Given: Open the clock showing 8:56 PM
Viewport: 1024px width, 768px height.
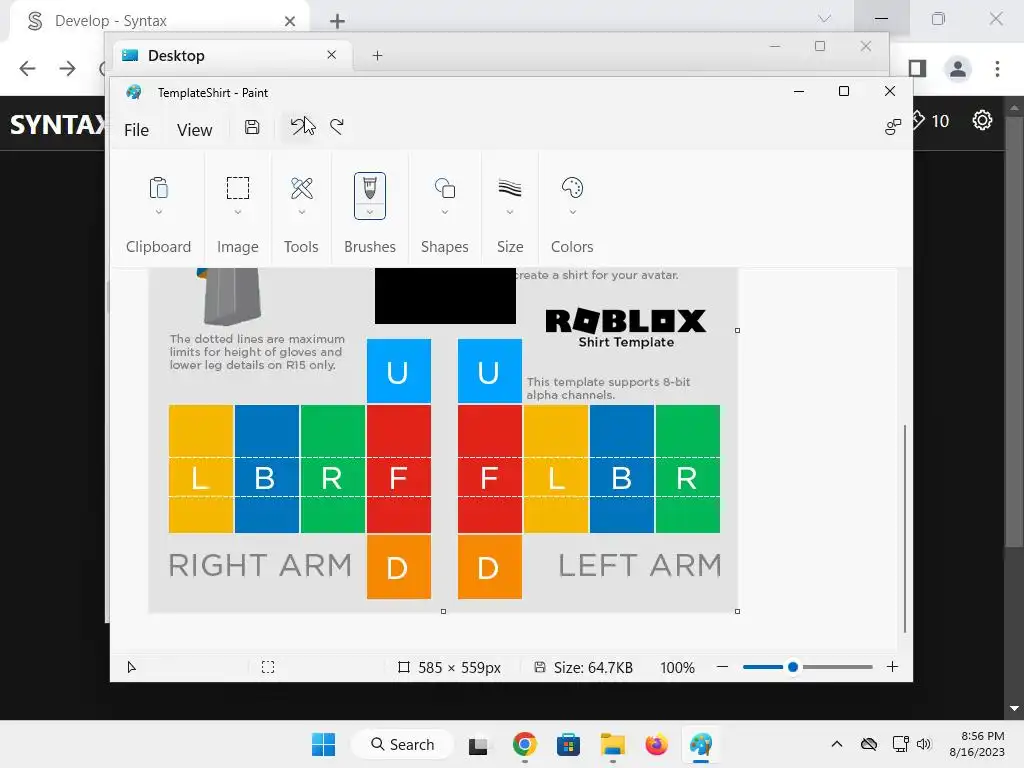Looking at the screenshot, I should (976, 744).
